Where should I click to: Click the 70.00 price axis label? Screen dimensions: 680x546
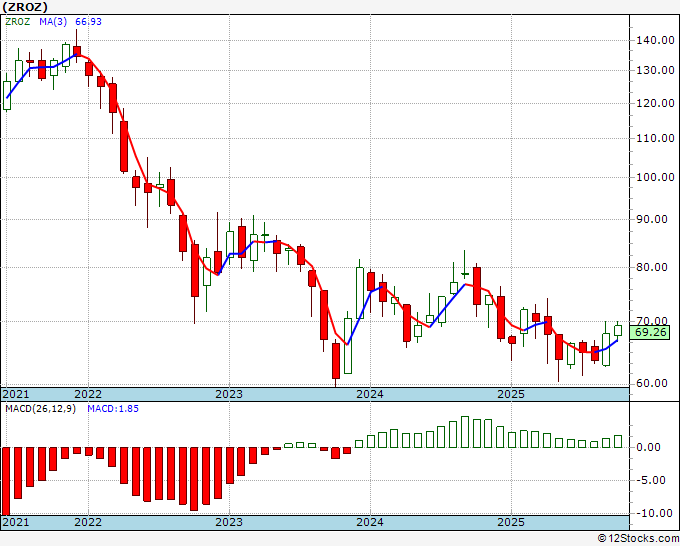click(652, 321)
